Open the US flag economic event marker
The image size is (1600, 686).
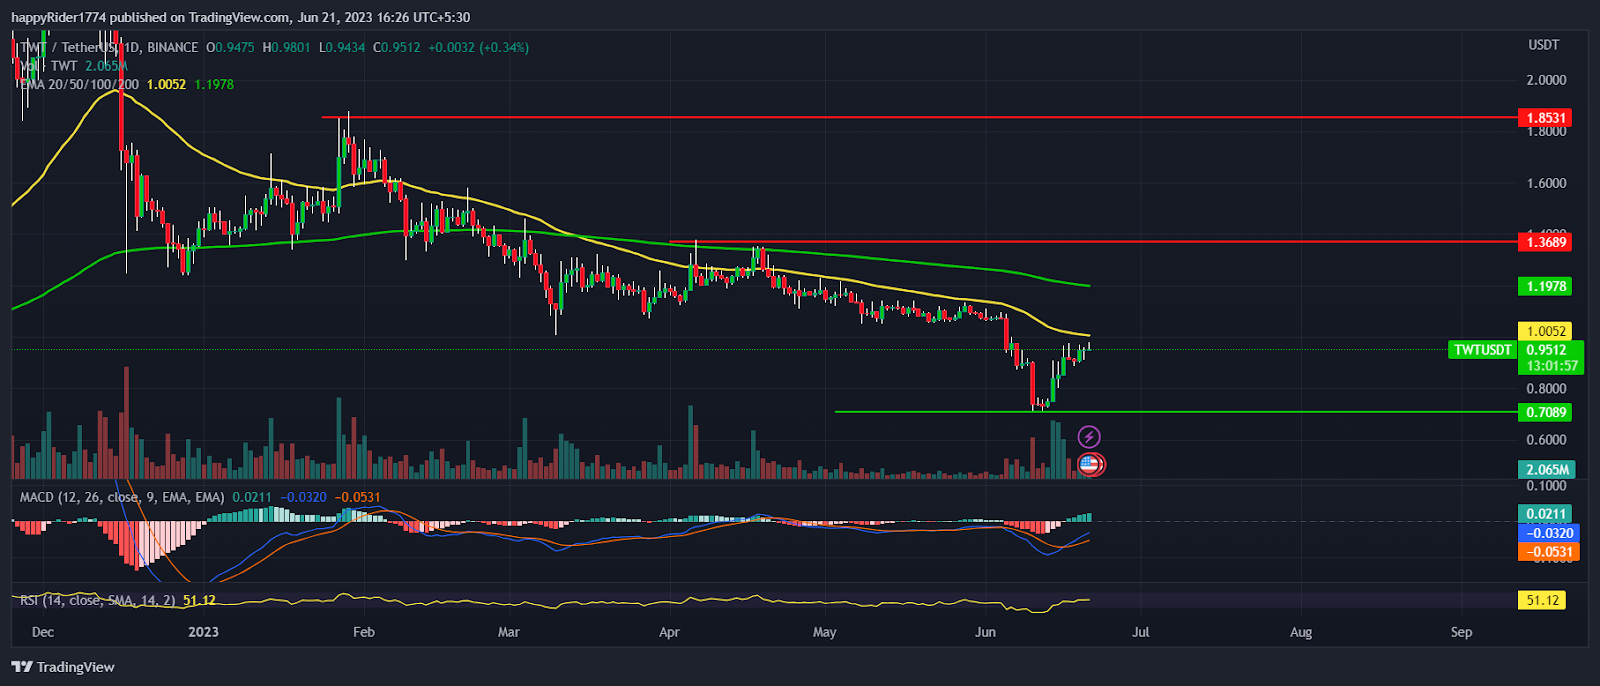point(1090,464)
